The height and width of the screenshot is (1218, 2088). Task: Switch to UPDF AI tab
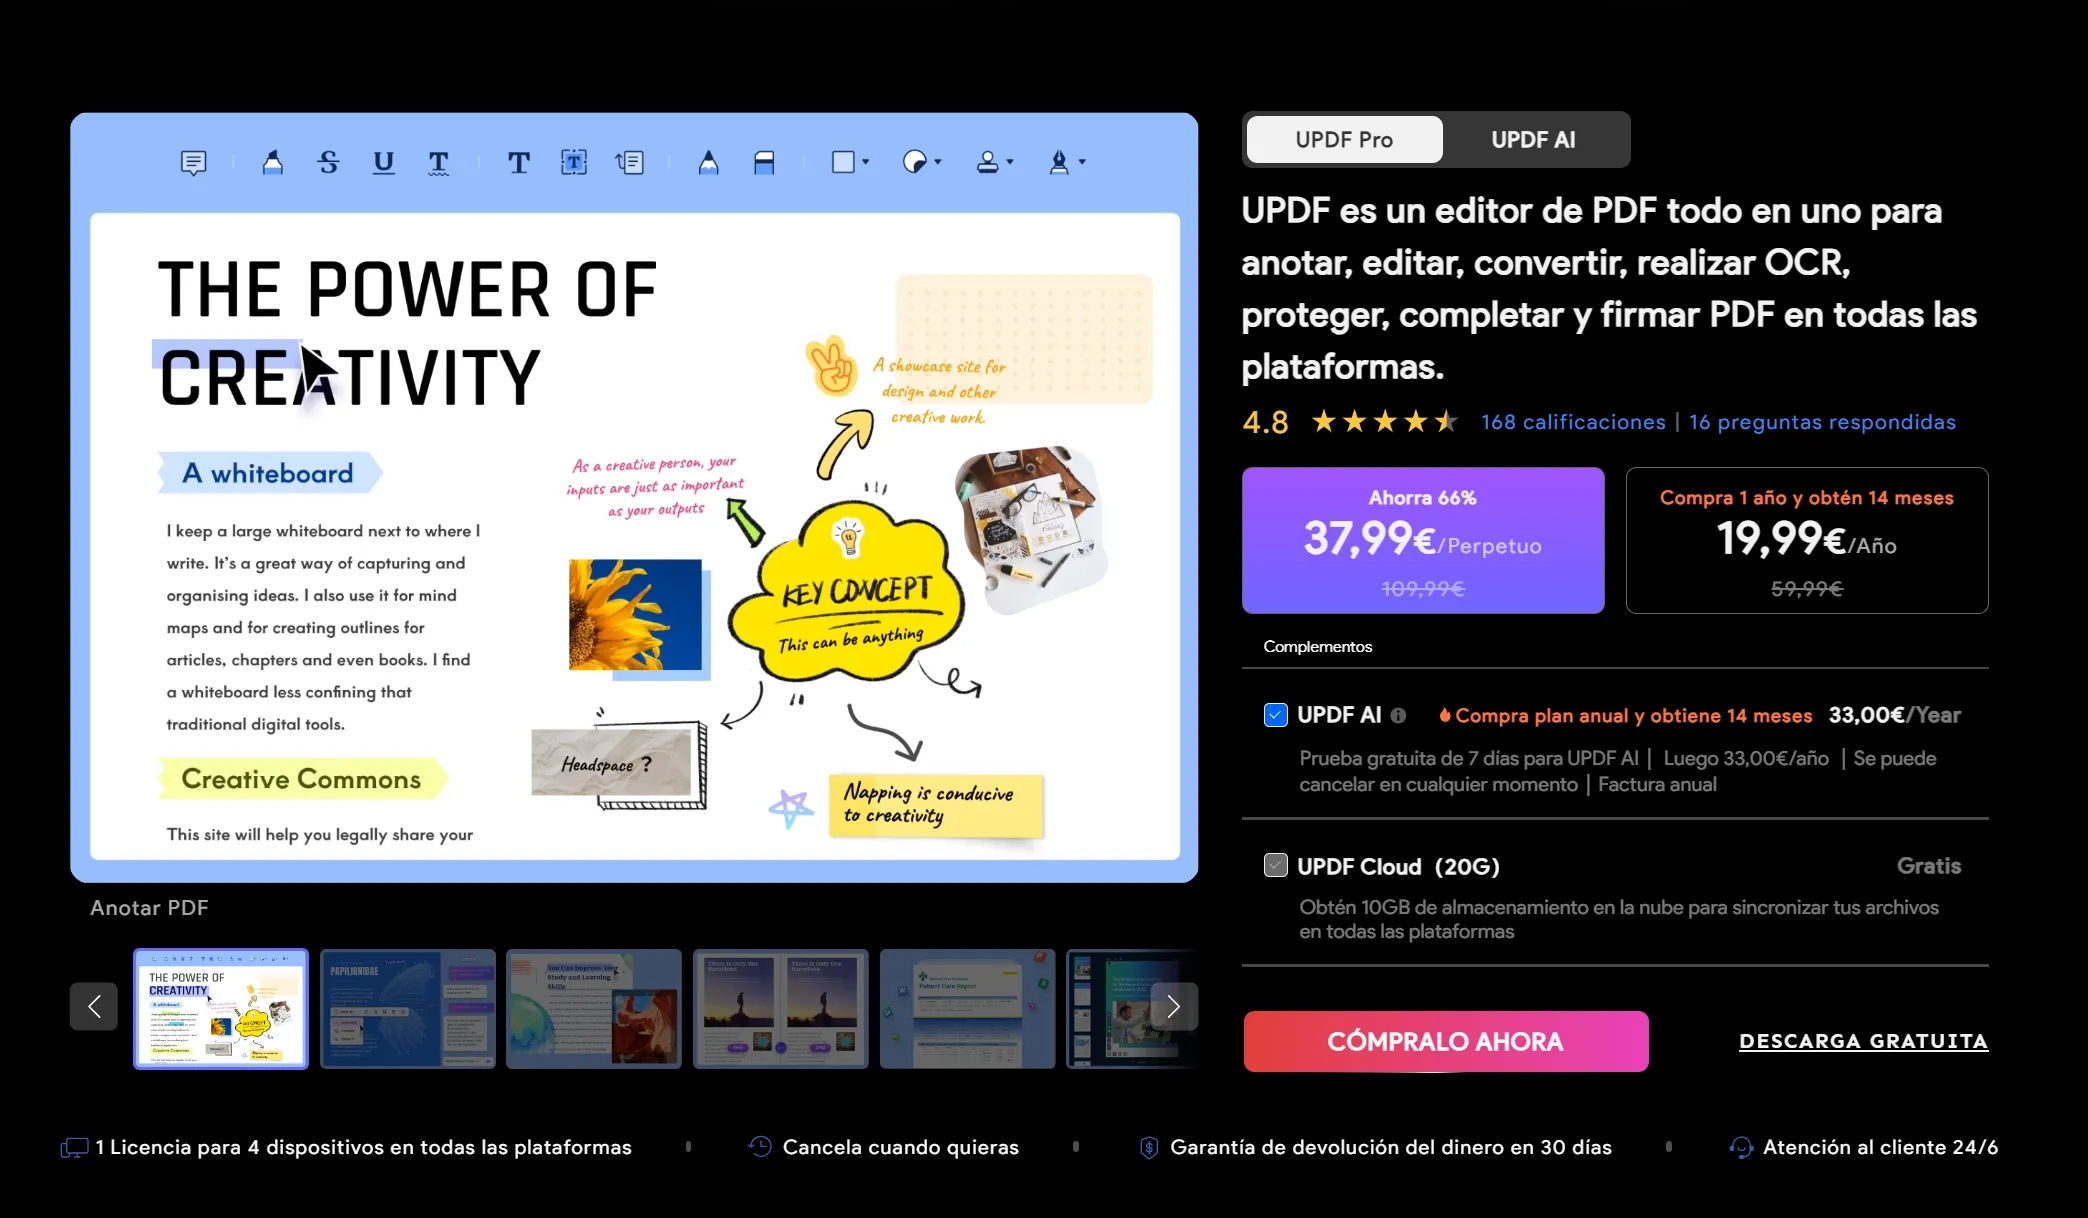pos(1533,139)
